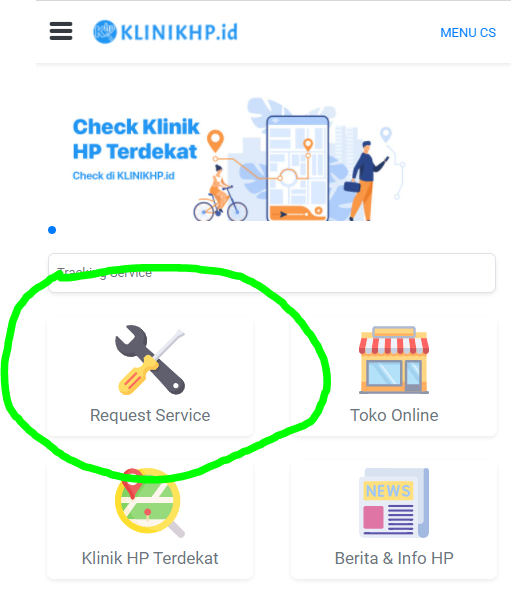Focus the Tracking Service input field
Image resolution: width=511 pixels, height=594 pixels.
coord(272,273)
